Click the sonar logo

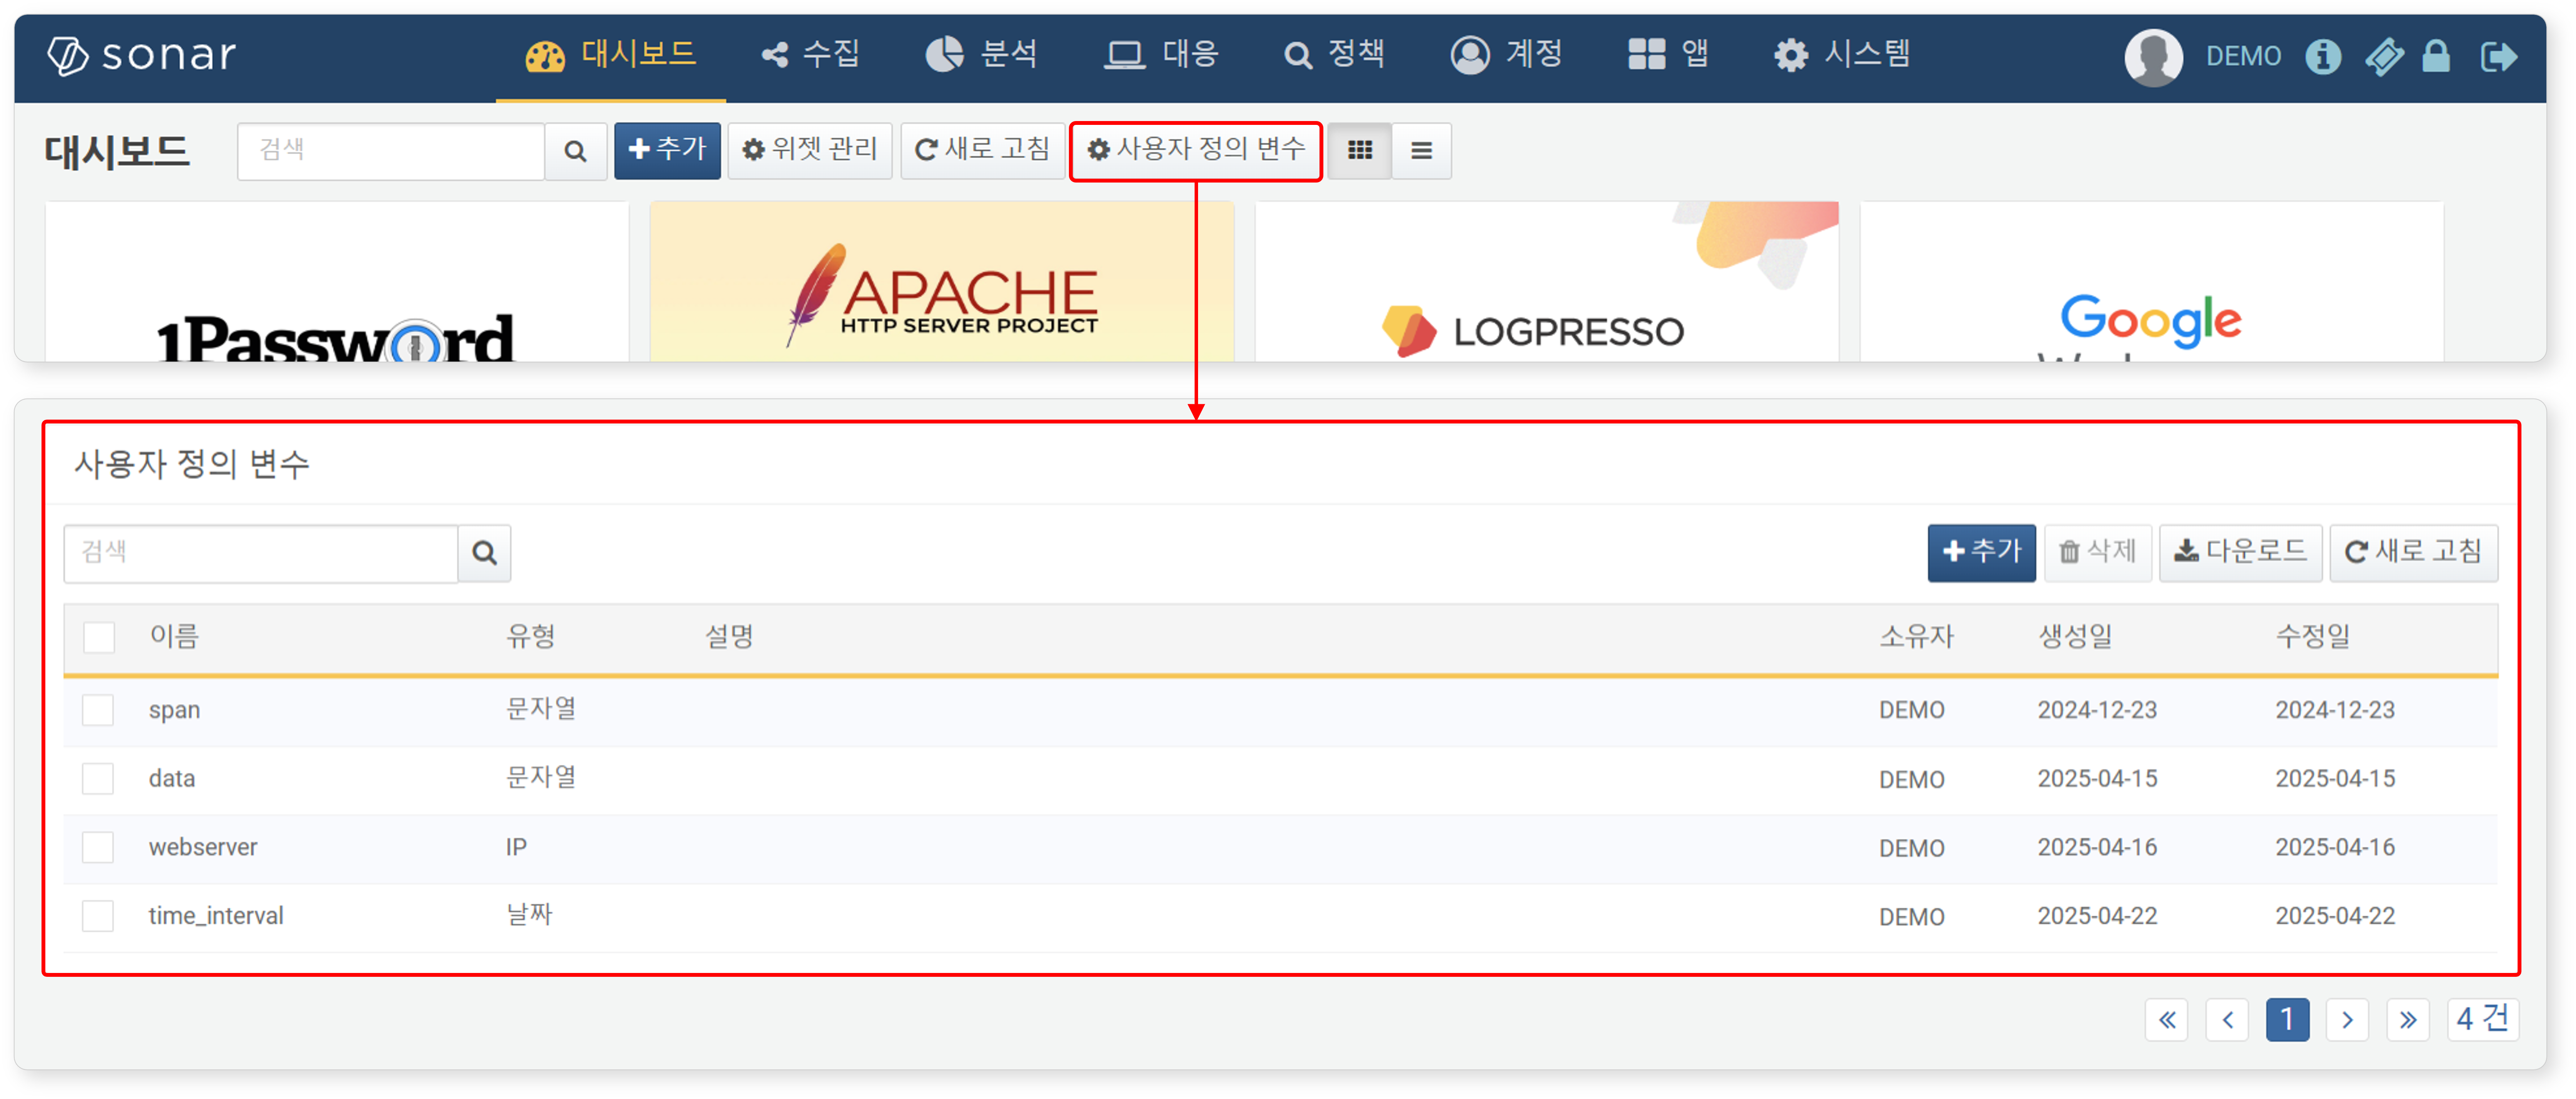pyautogui.click(x=142, y=55)
